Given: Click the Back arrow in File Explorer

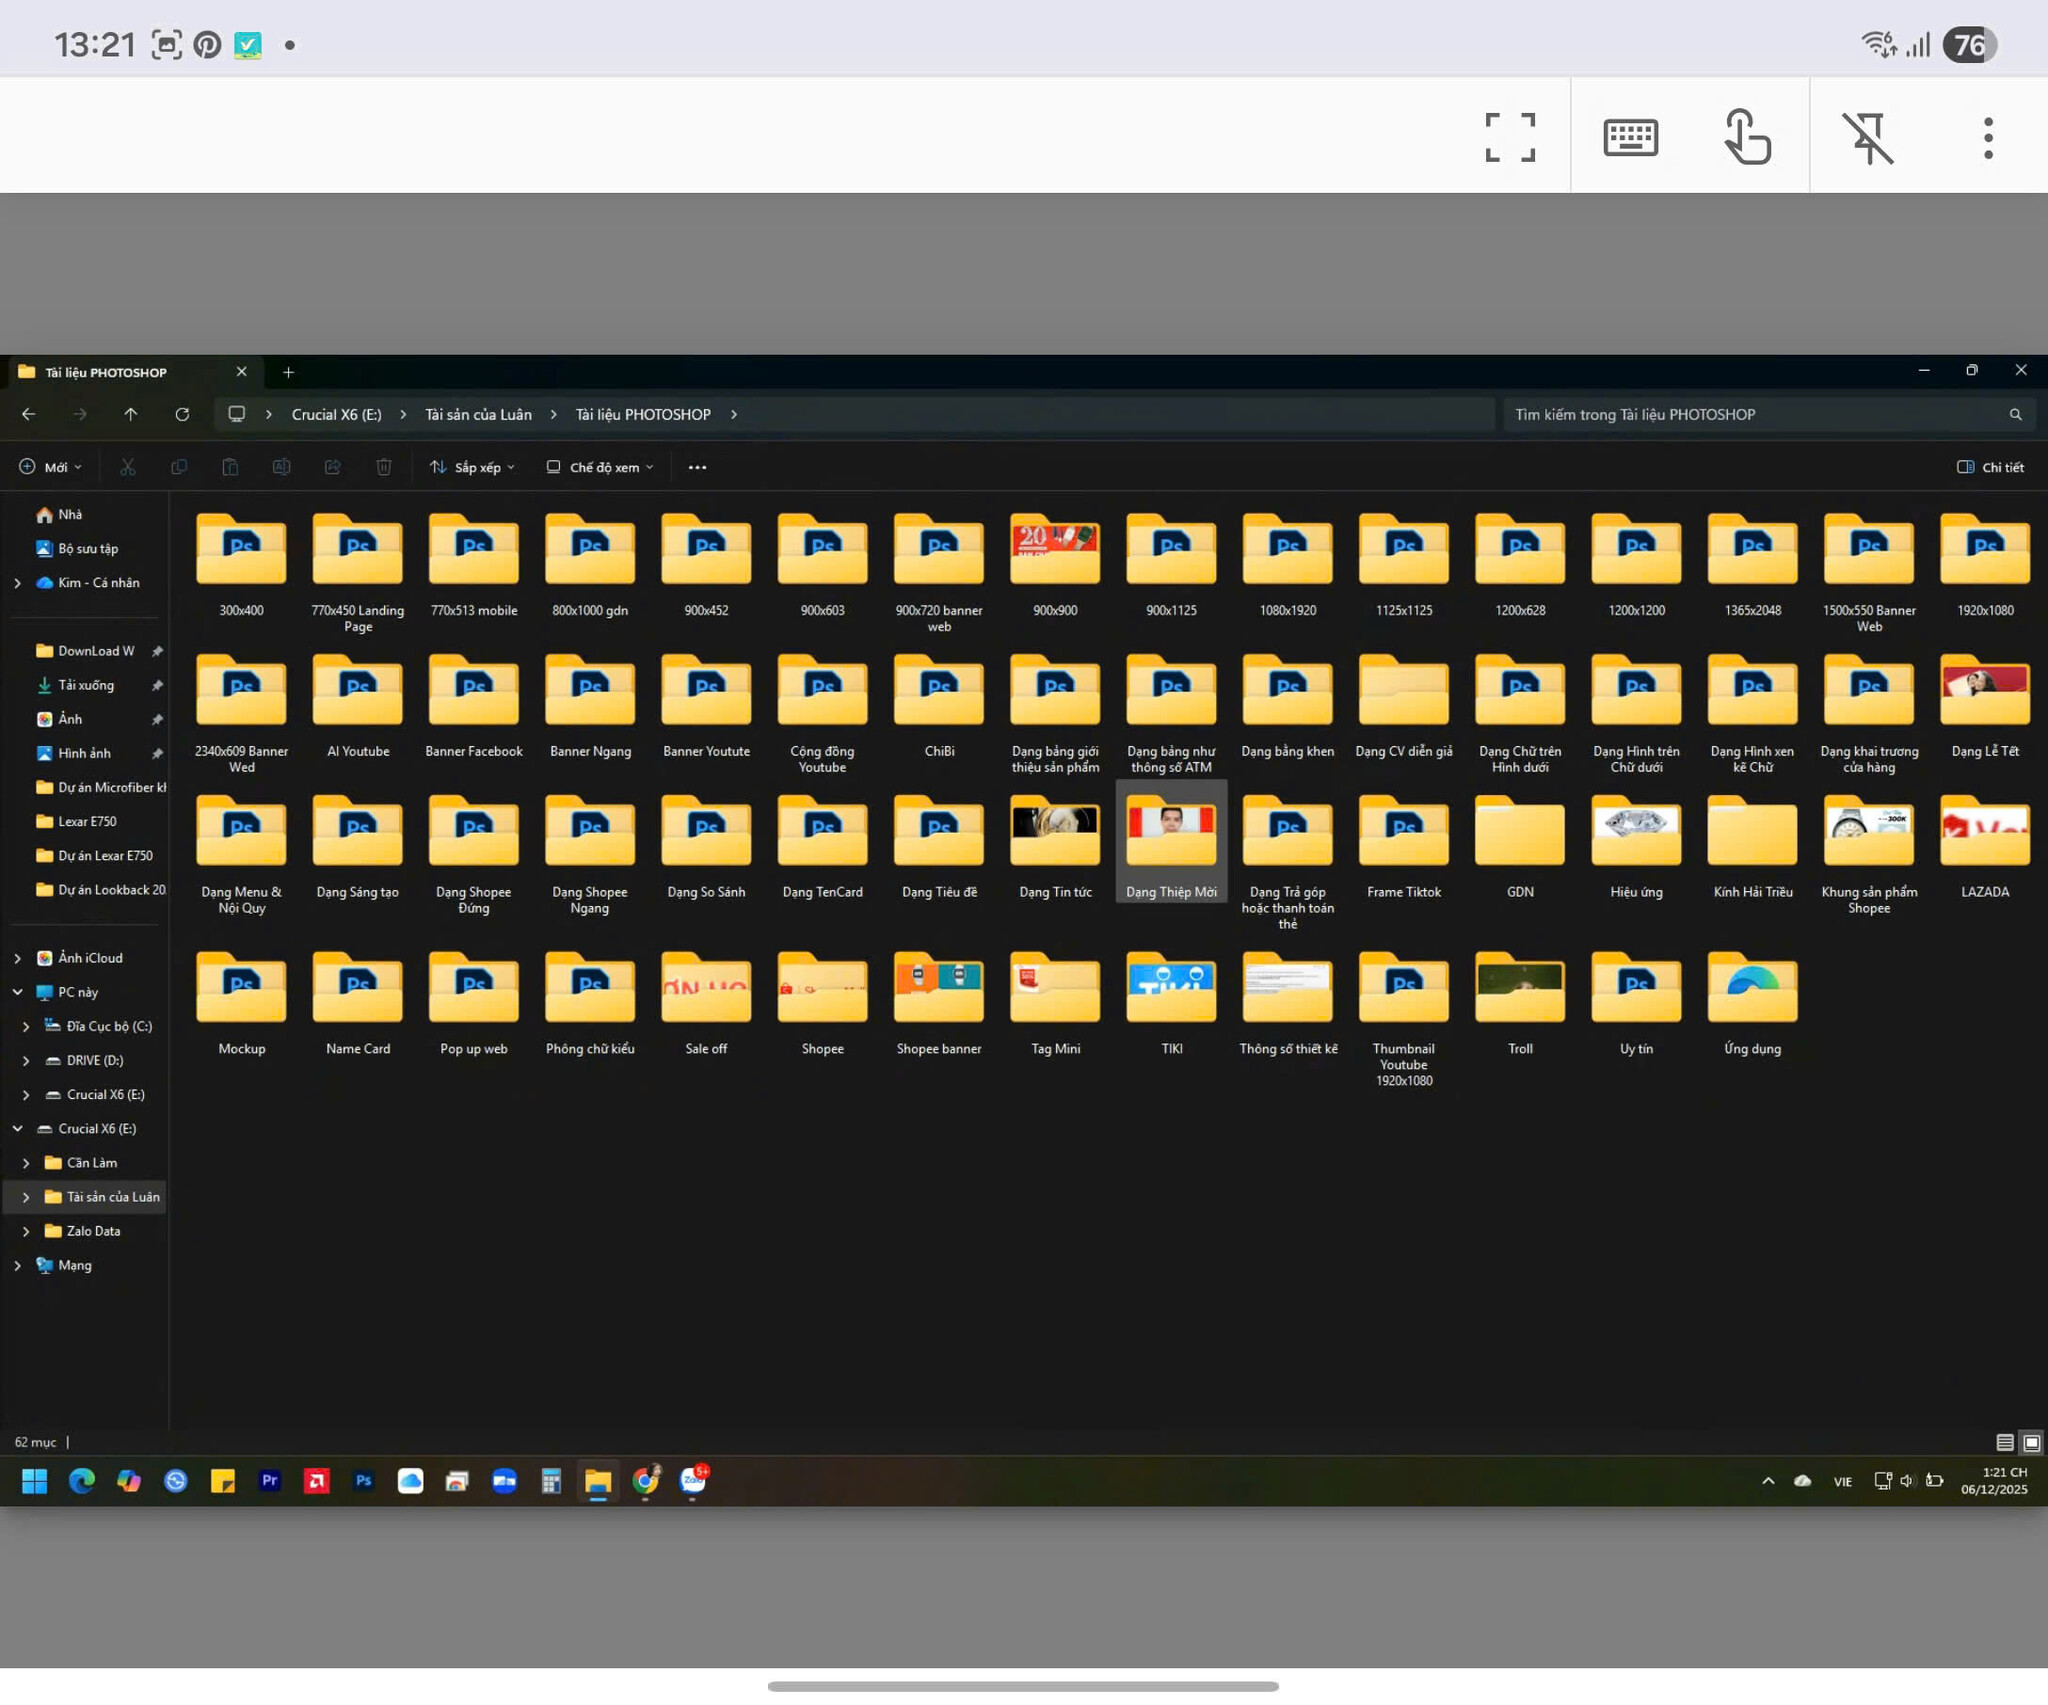Looking at the screenshot, I should 29,414.
